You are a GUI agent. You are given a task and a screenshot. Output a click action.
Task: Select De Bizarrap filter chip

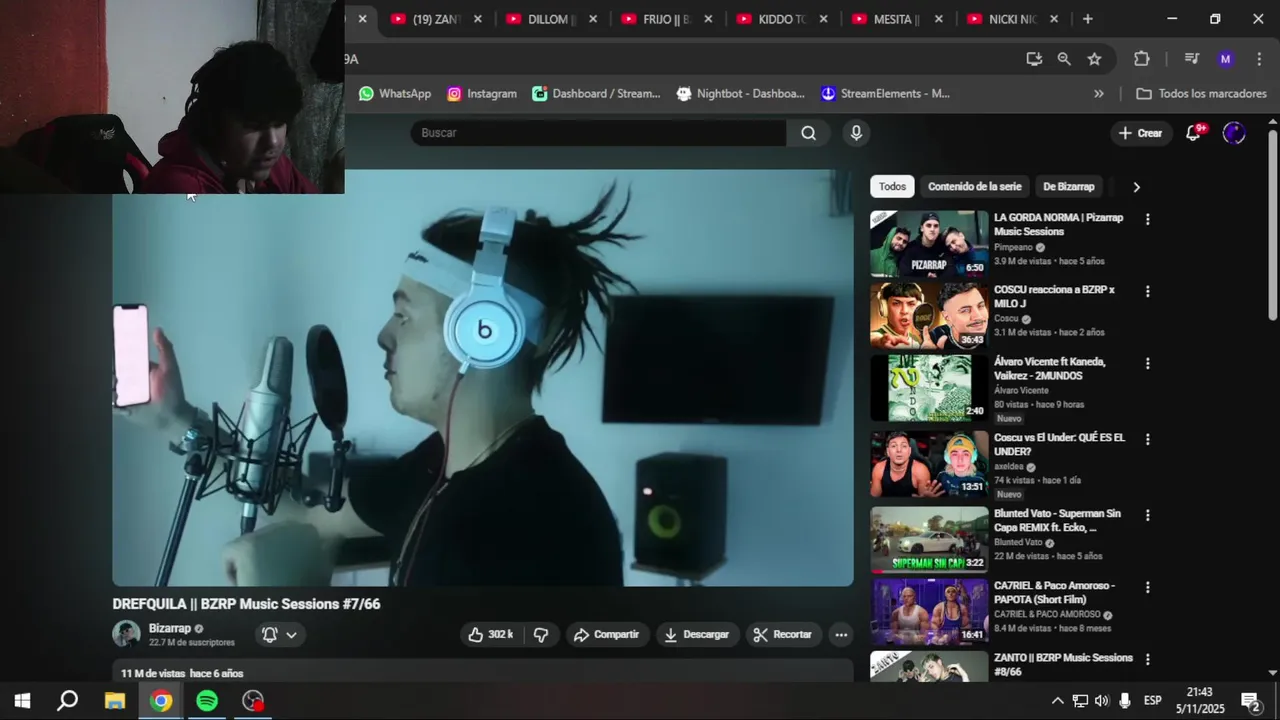point(1068,187)
